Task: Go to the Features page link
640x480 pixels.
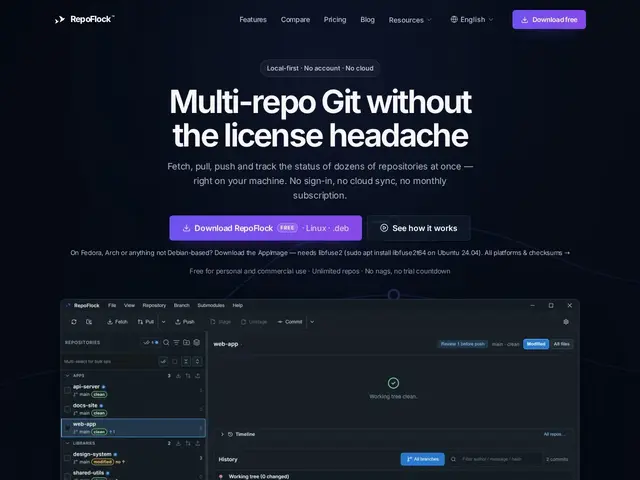Action: (253, 19)
